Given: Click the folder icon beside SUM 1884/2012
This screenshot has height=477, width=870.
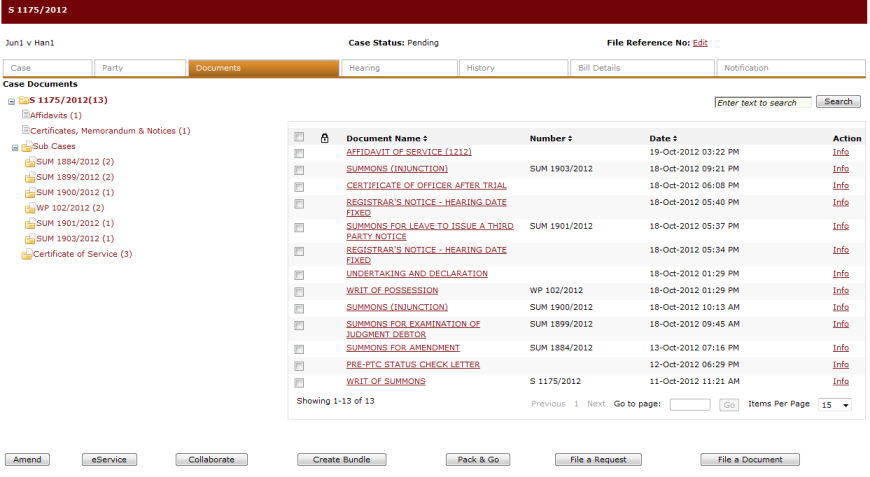Looking at the screenshot, I should click(29, 162).
